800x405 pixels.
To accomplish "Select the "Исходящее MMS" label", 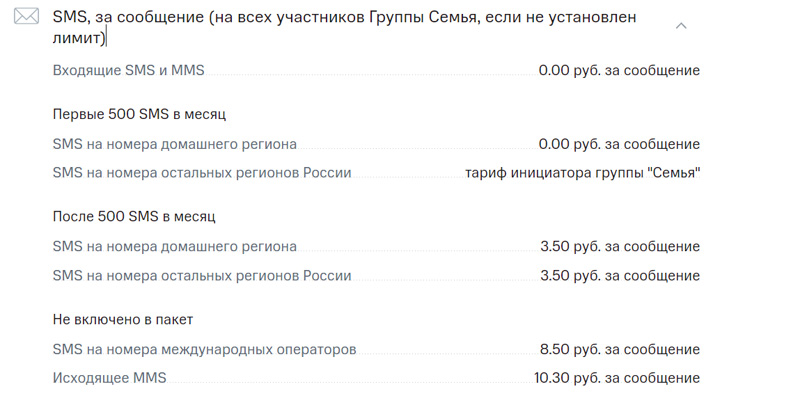I will point(109,378).
